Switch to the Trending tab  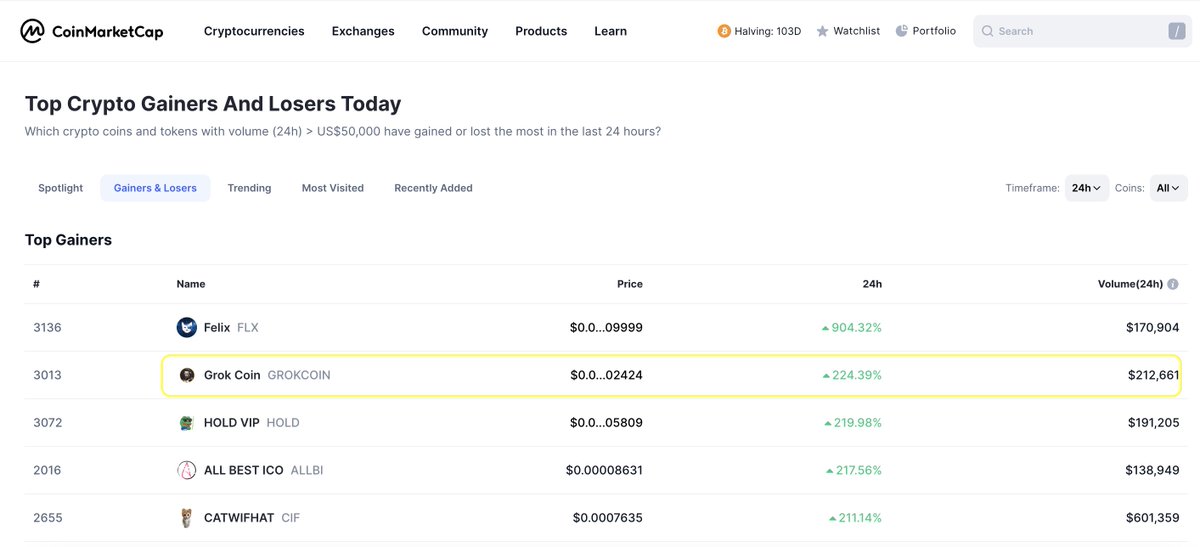tap(249, 188)
